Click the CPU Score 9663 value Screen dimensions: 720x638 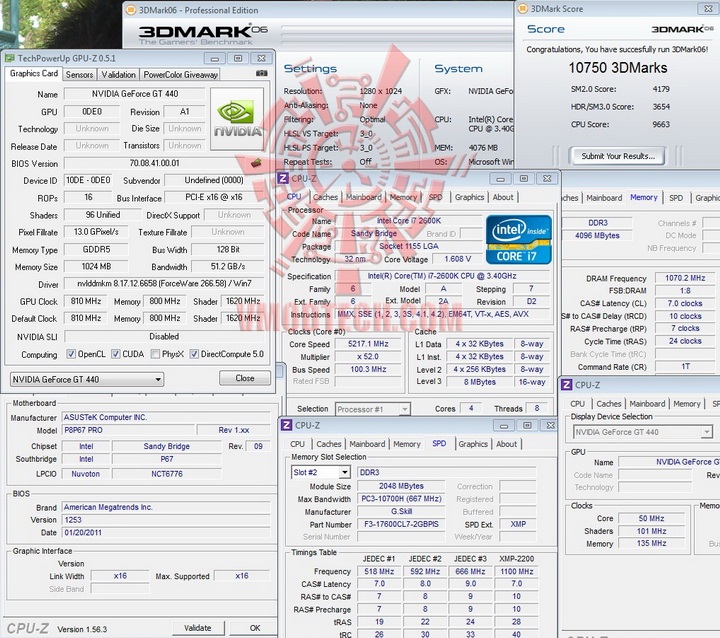tap(661, 124)
